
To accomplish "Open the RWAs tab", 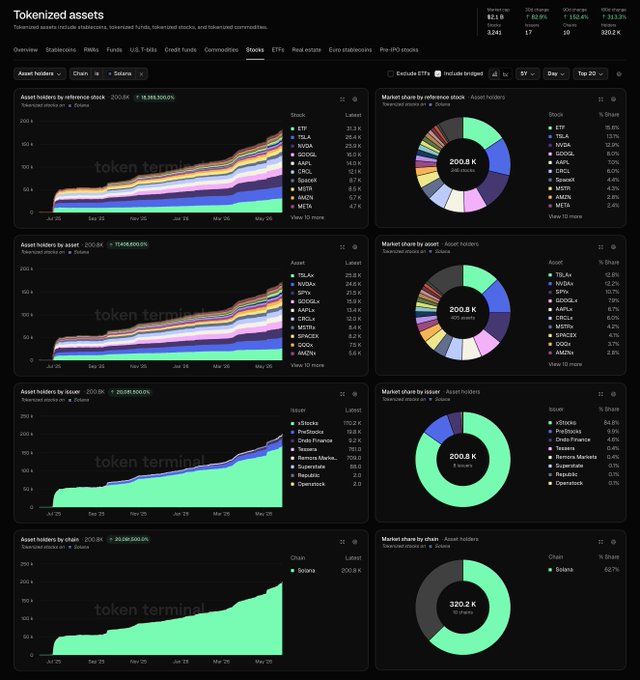I will pyautogui.click(x=91, y=50).
